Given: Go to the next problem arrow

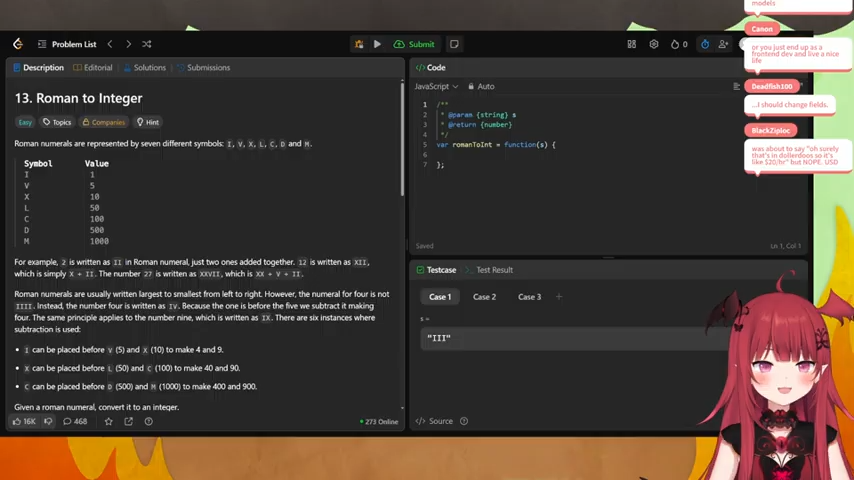Looking at the screenshot, I should click(x=129, y=44).
